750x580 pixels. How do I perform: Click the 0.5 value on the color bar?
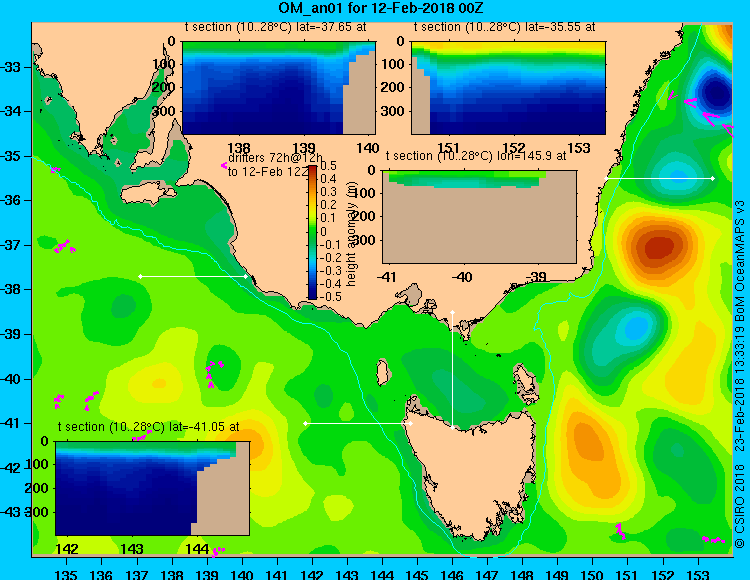point(328,166)
